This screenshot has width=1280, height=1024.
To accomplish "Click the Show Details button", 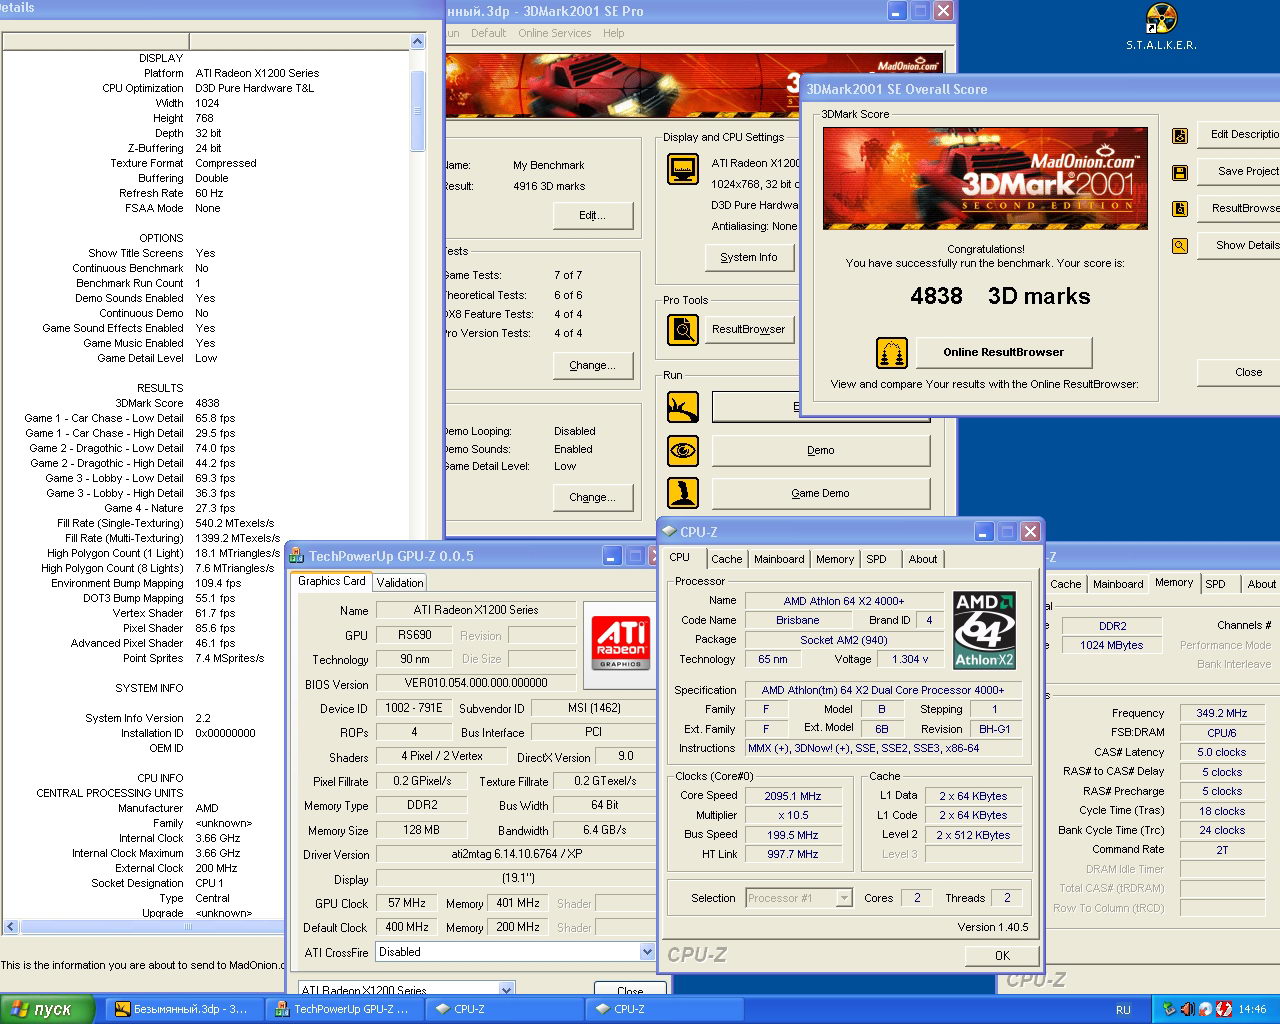I will [x=1240, y=246].
